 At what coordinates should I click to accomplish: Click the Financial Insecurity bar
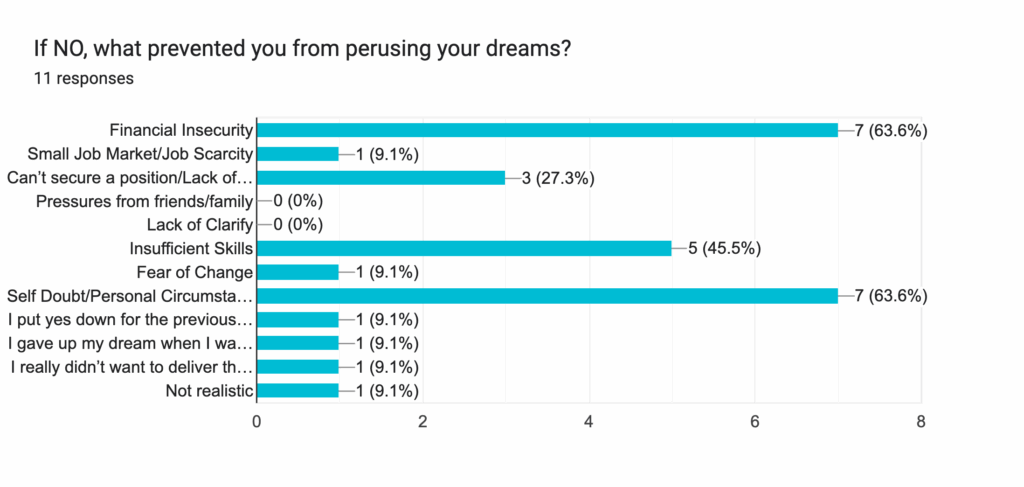tap(547, 130)
